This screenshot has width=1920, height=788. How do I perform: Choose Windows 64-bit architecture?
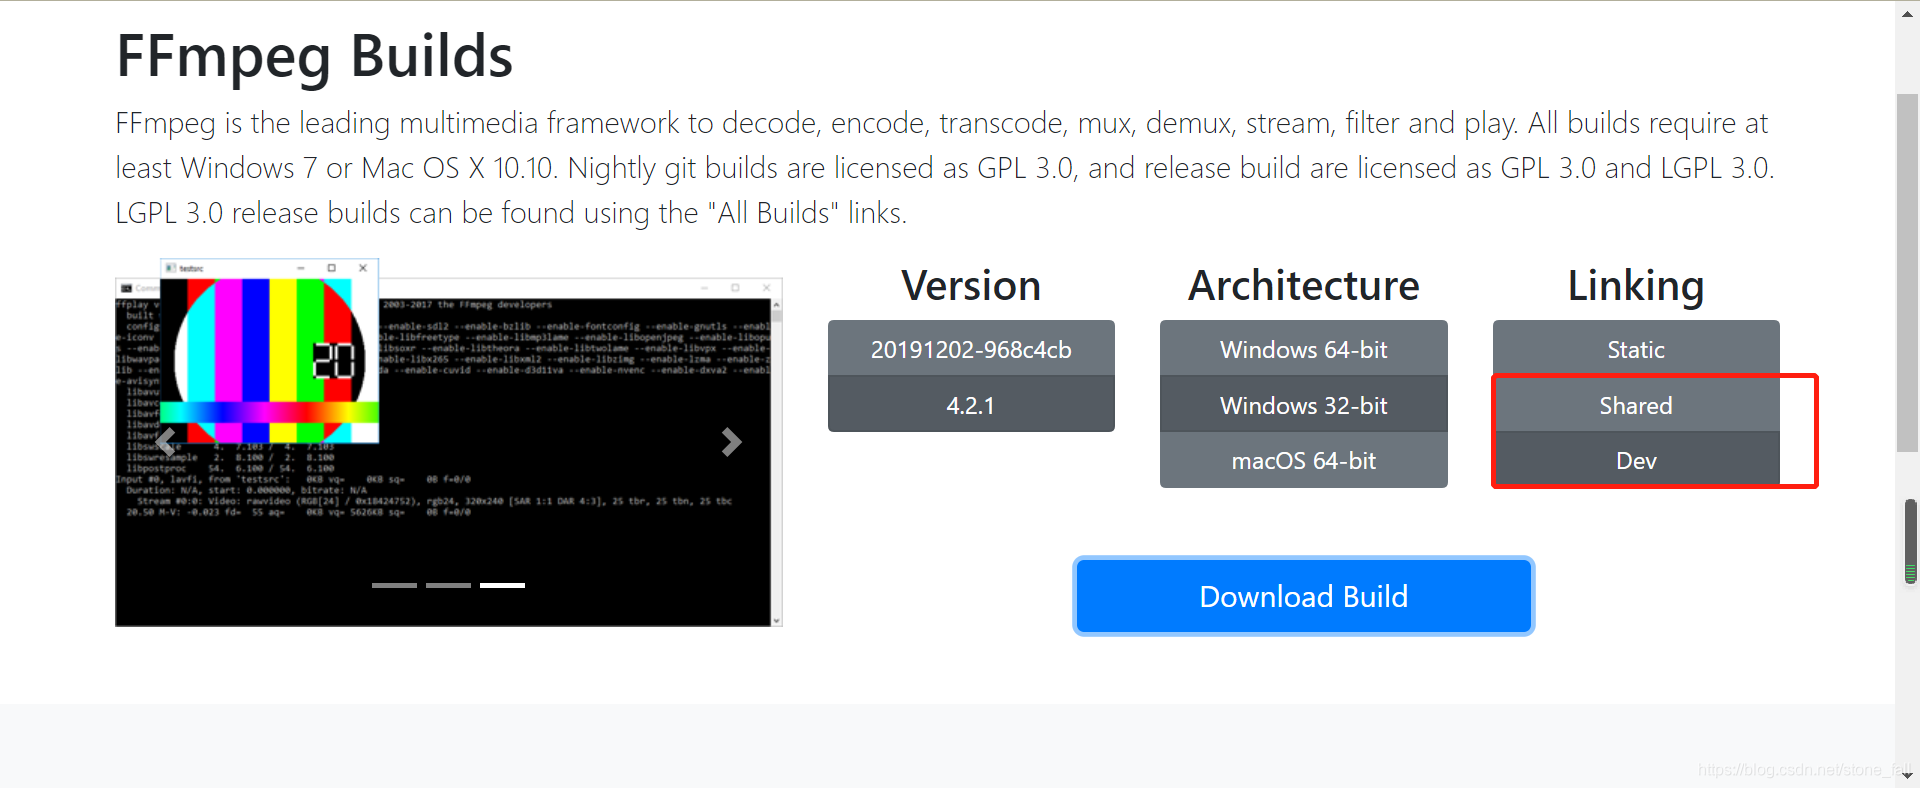click(1303, 349)
